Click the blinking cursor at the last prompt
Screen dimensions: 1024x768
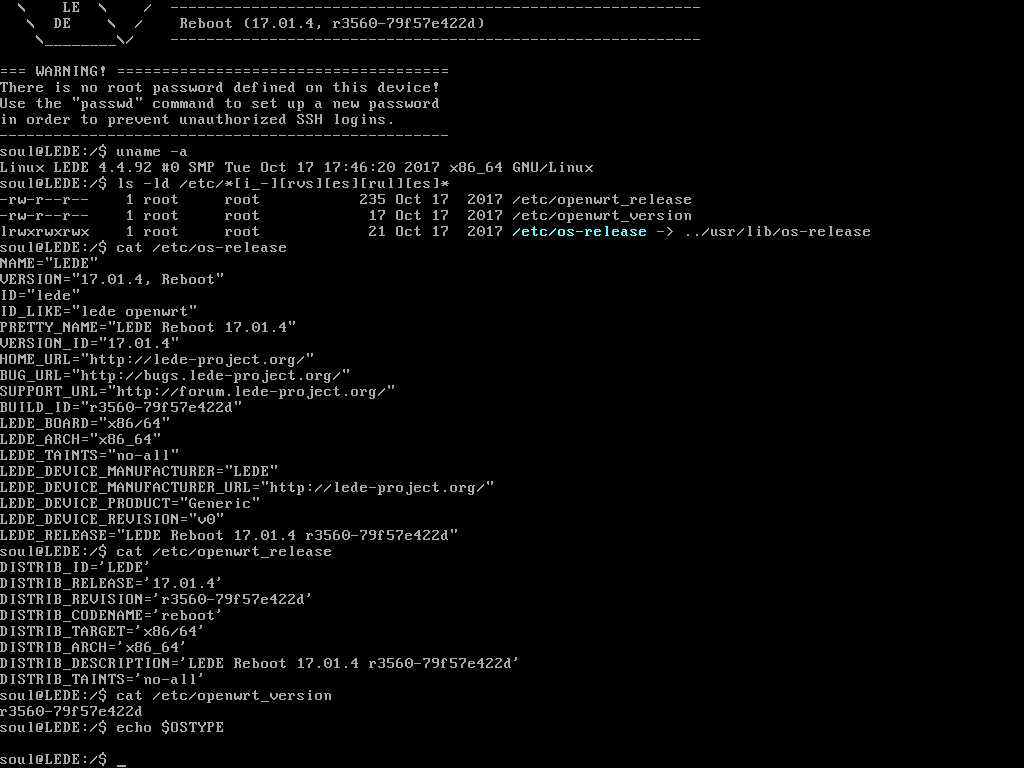(x=121, y=764)
